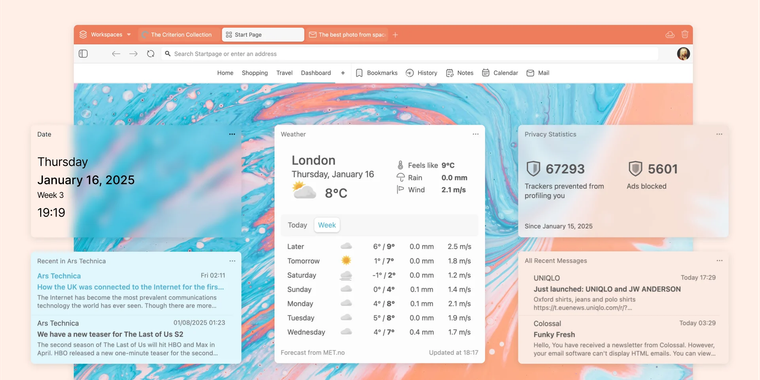Click the London city heading
The height and width of the screenshot is (380, 760).
(314, 160)
